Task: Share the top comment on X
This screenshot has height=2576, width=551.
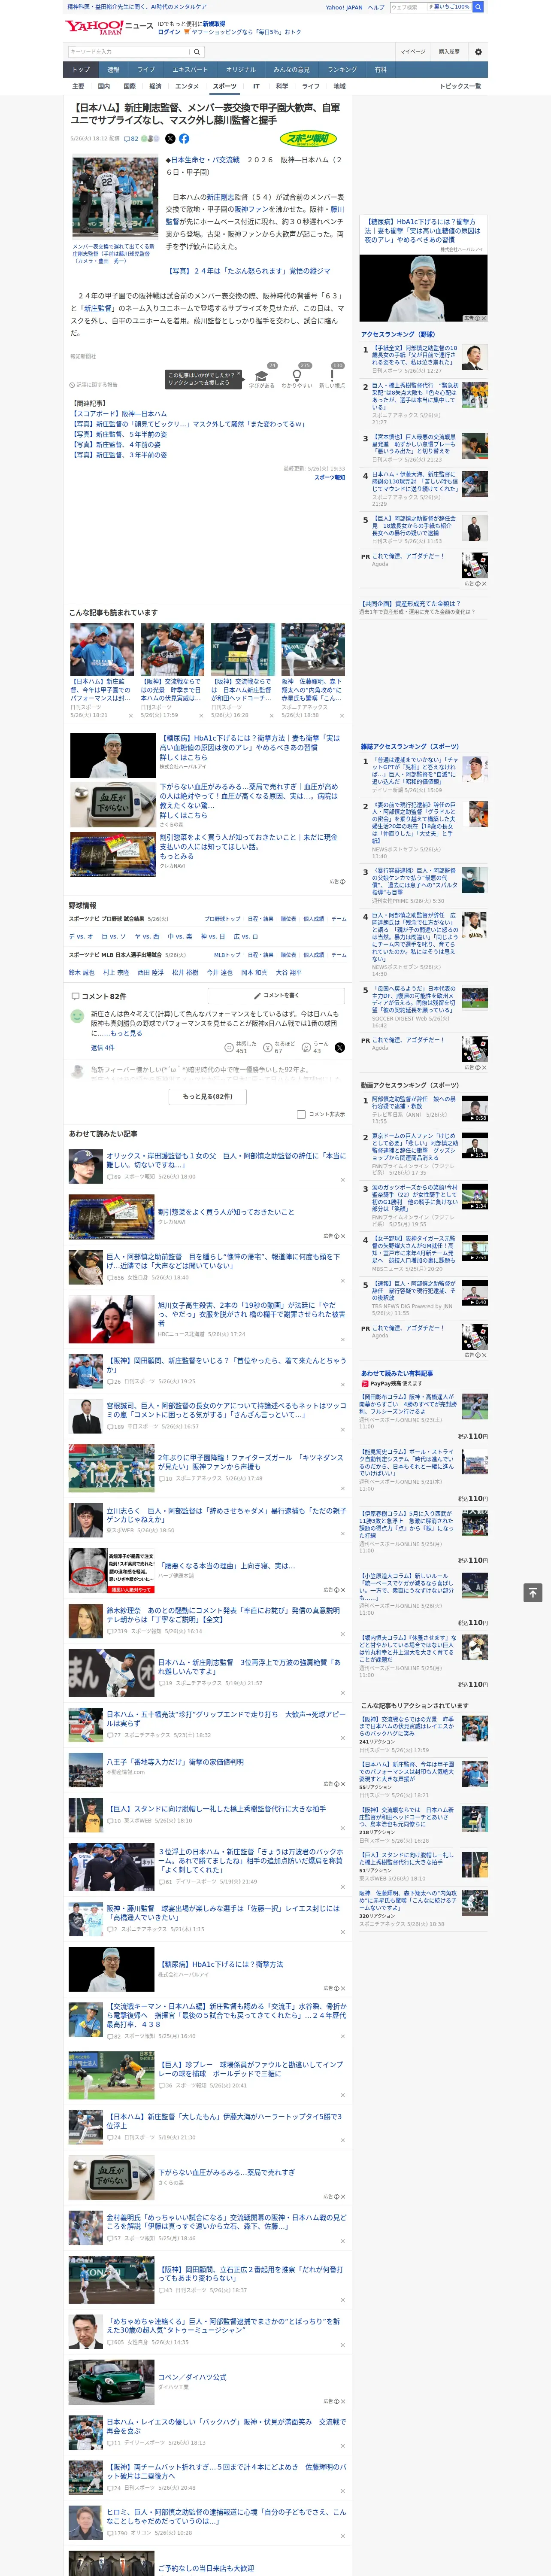Action: coord(340,1047)
